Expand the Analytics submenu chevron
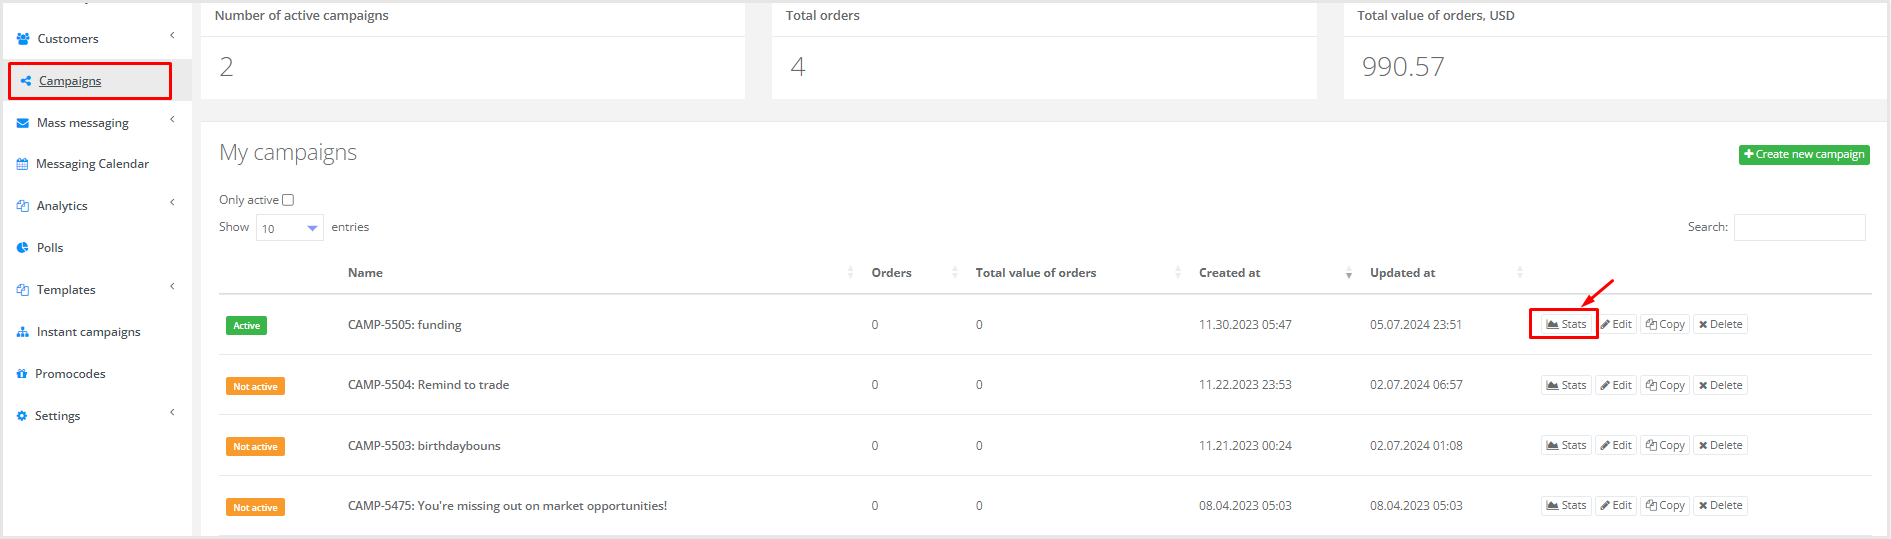This screenshot has width=1891, height=539. tap(172, 203)
